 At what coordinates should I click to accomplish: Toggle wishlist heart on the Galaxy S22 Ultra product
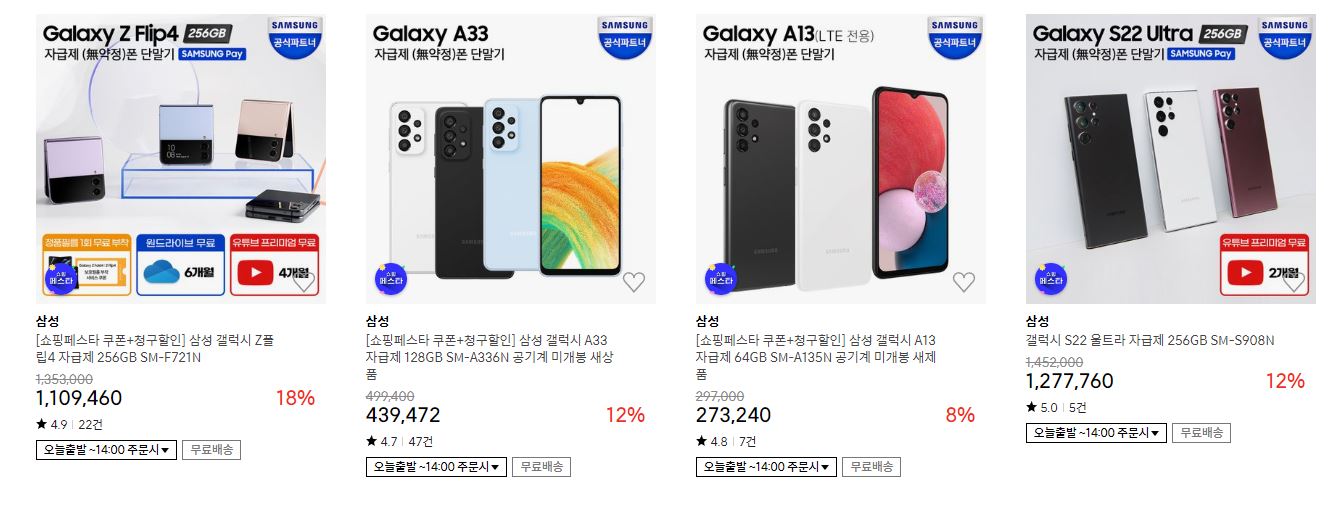pyautogui.click(x=1294, y=282)
